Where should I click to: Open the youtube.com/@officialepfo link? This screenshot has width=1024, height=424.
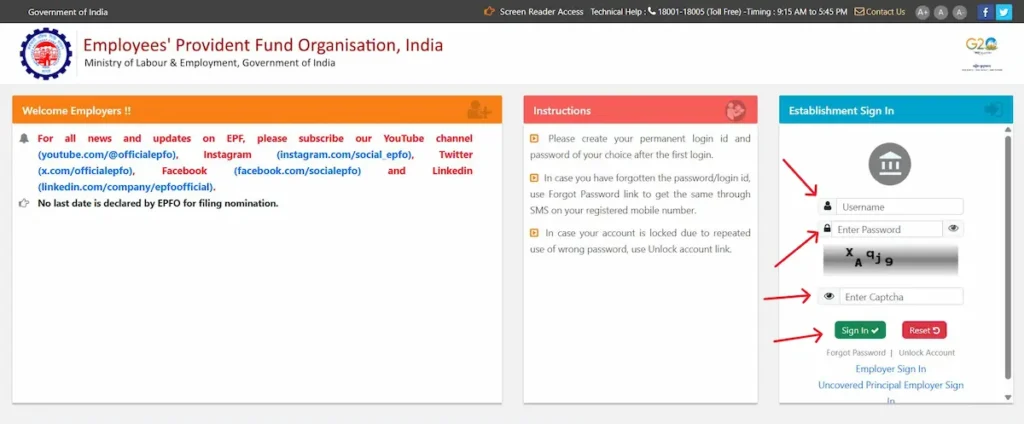point(107,155)
